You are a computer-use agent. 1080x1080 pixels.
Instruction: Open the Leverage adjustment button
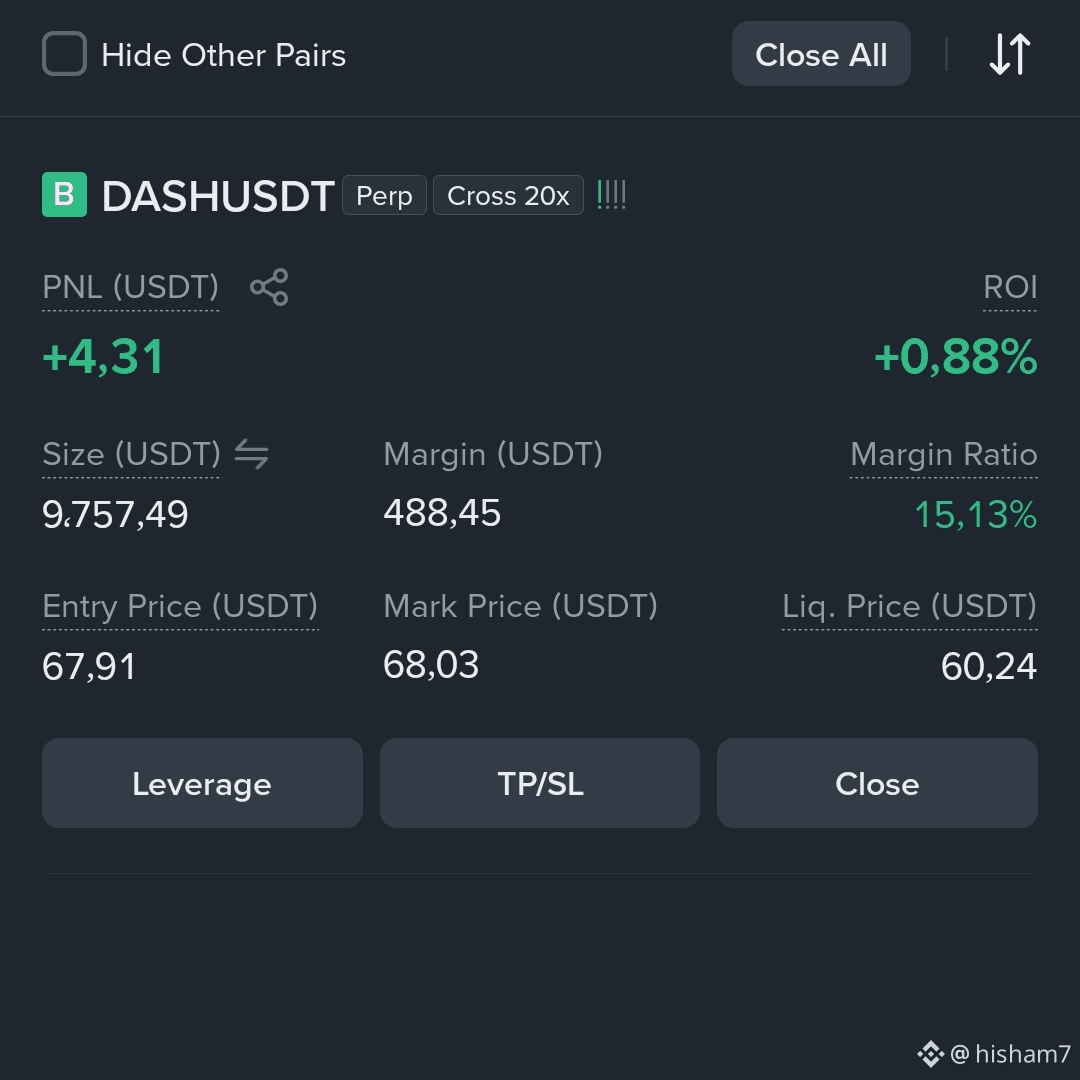(x=202, y=783)
